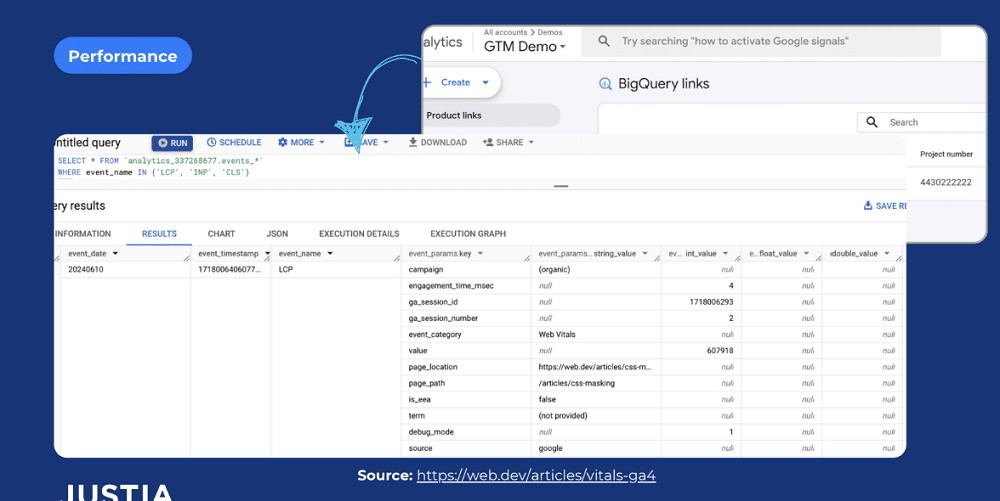The height and width of the screenshot is (501, 1000).
Task: Click the RUN query button
Action: pos(172,143)
